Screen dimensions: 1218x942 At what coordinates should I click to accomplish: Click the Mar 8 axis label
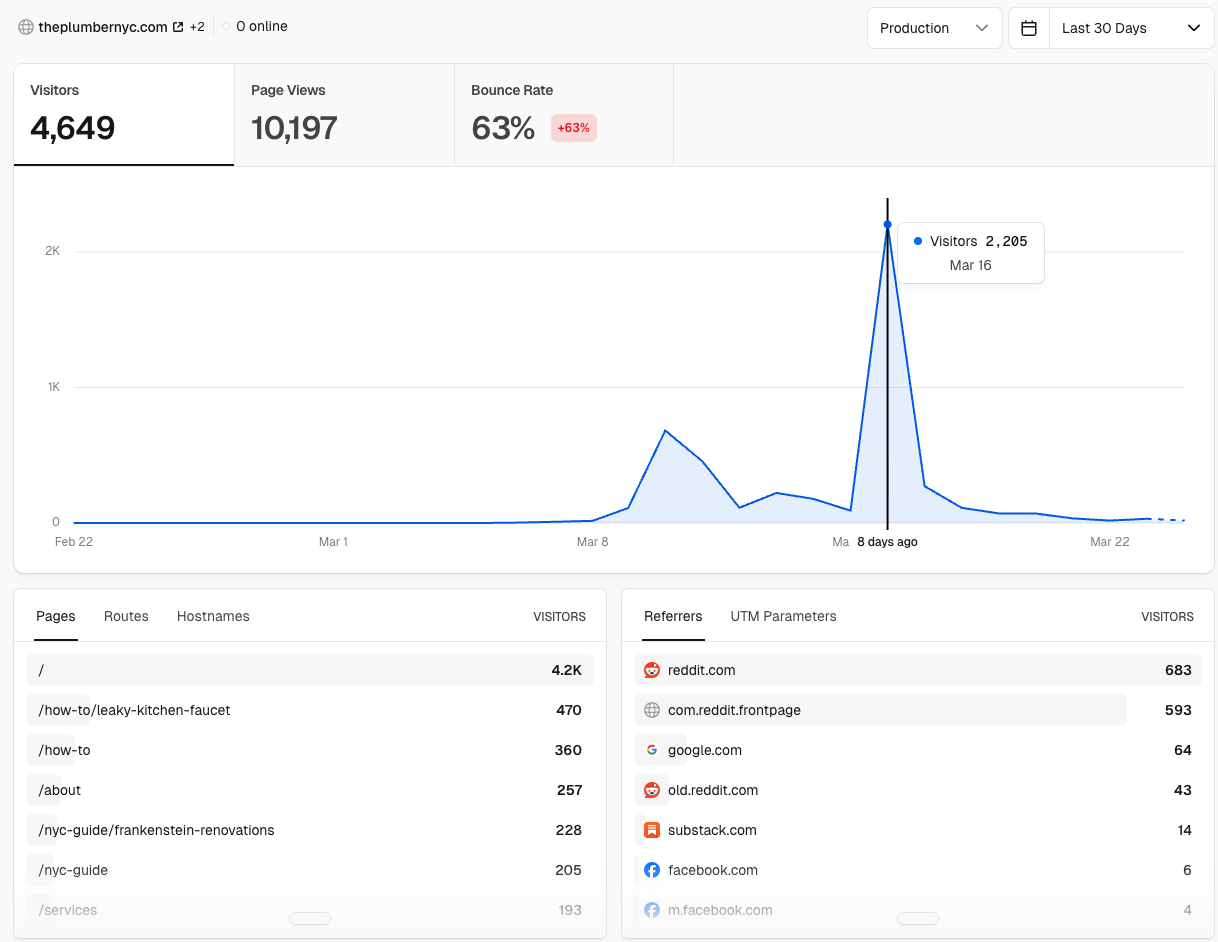[x=593, y=542]
